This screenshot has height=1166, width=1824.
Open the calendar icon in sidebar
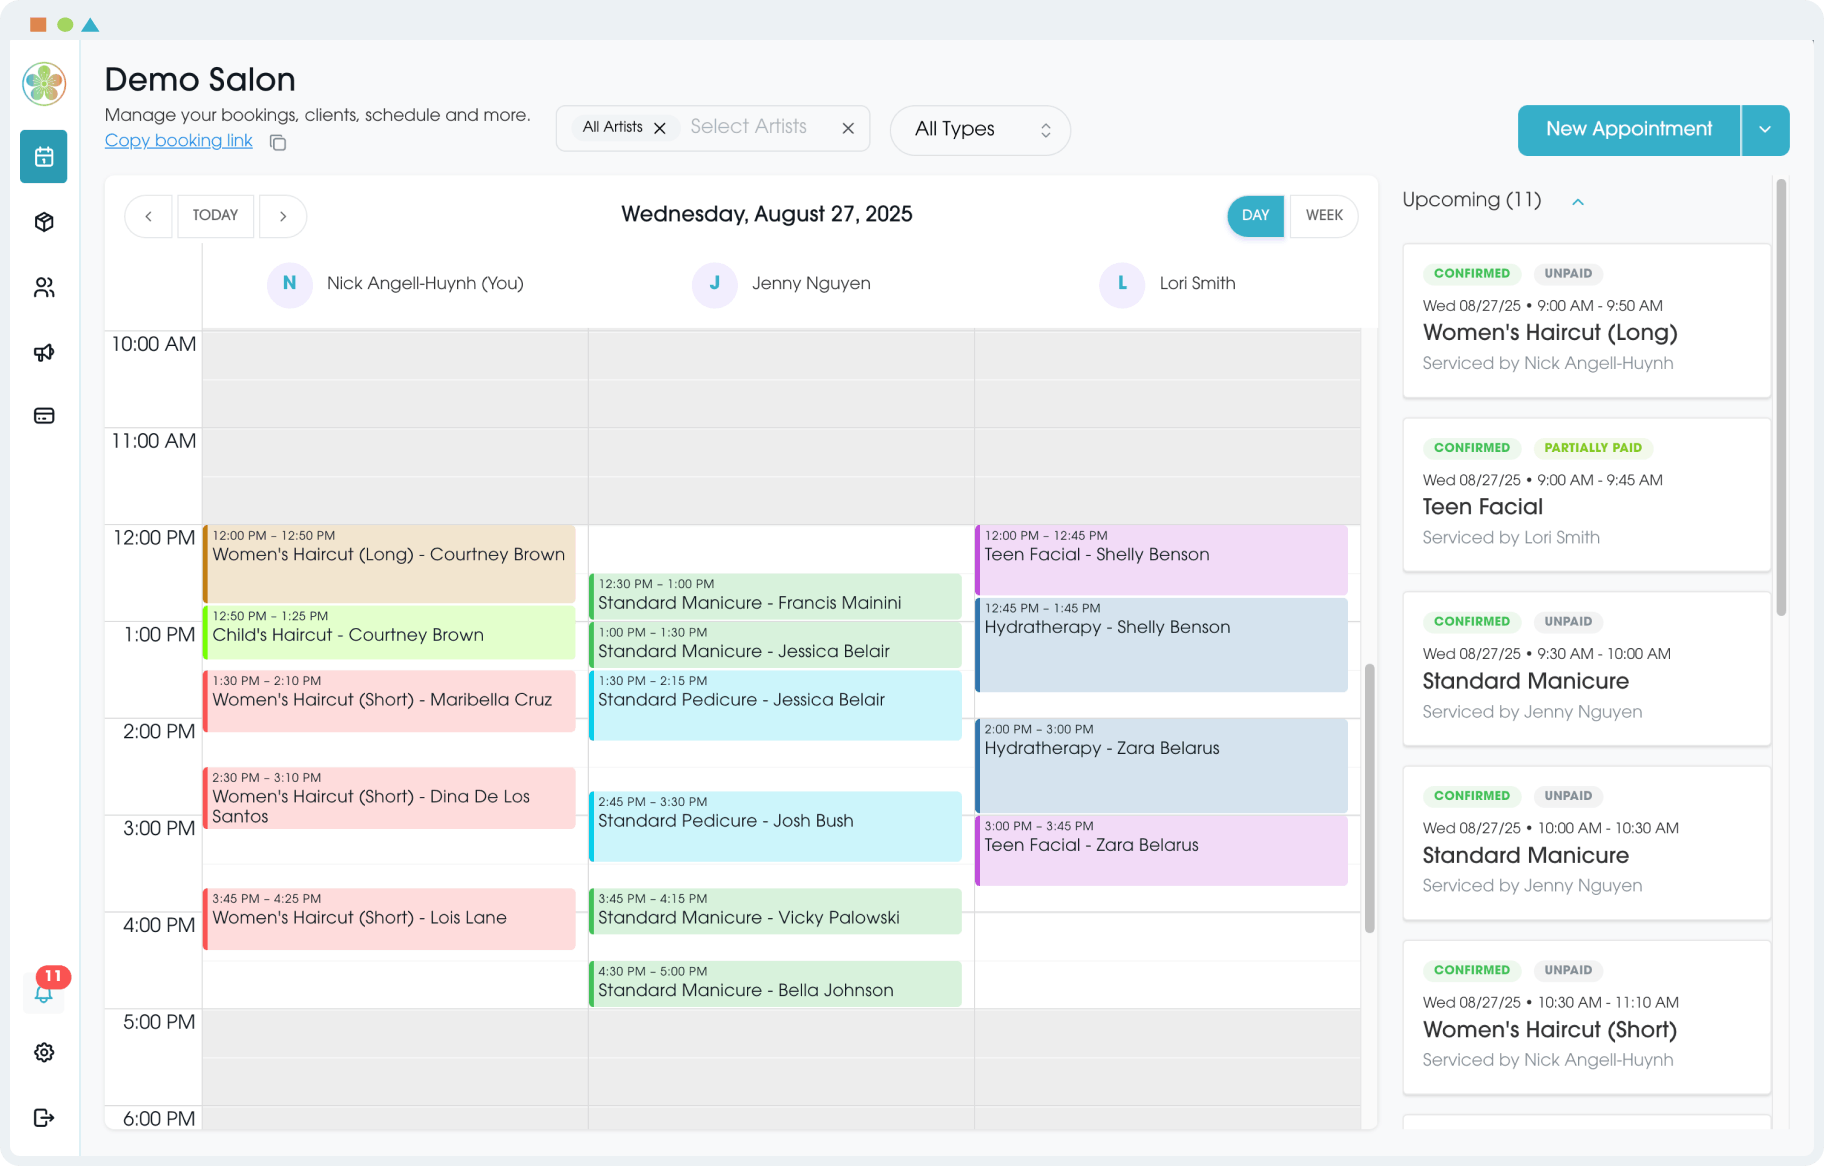coord(44,157)
